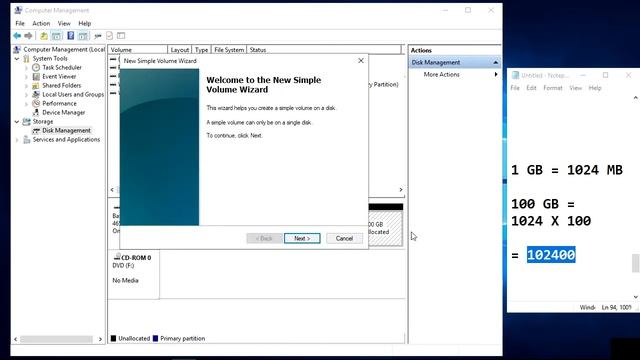Toggle the Show/Hide Action Pane toolbar icon

click(x=83, y=36)
